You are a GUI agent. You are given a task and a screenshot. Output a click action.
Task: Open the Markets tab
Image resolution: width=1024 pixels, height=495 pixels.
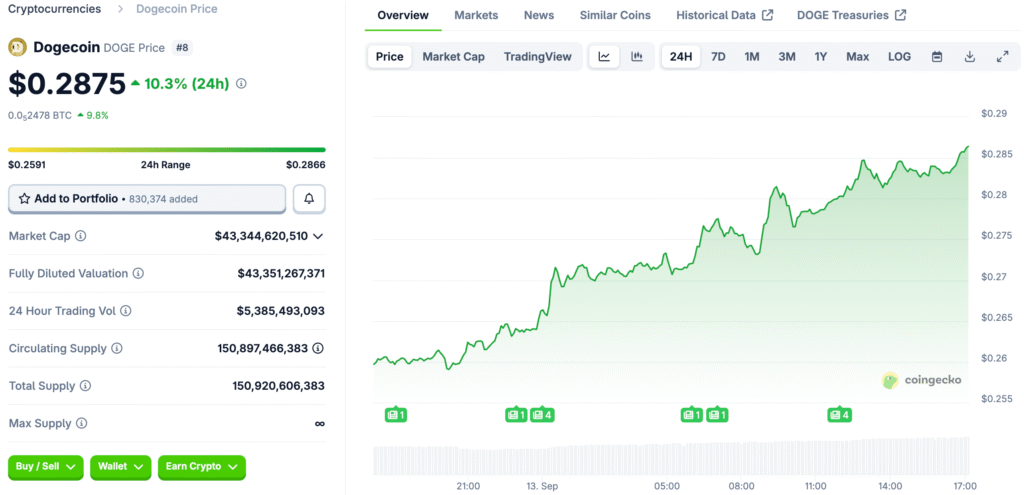click(x=476, y=15)
